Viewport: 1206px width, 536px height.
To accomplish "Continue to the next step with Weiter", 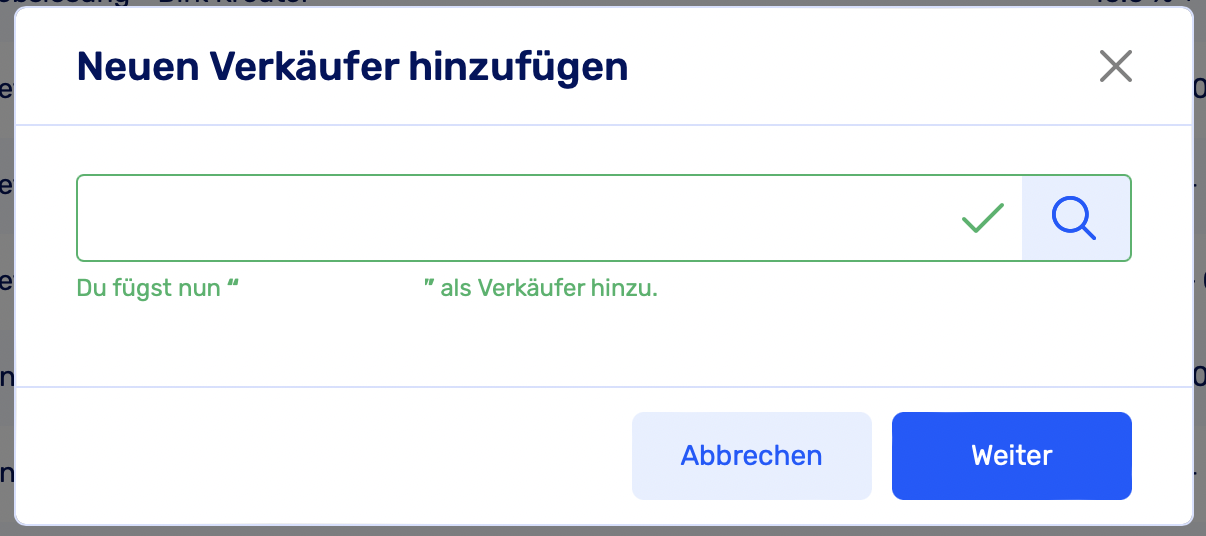I will pyautogui.click(x=1011, y=456).
